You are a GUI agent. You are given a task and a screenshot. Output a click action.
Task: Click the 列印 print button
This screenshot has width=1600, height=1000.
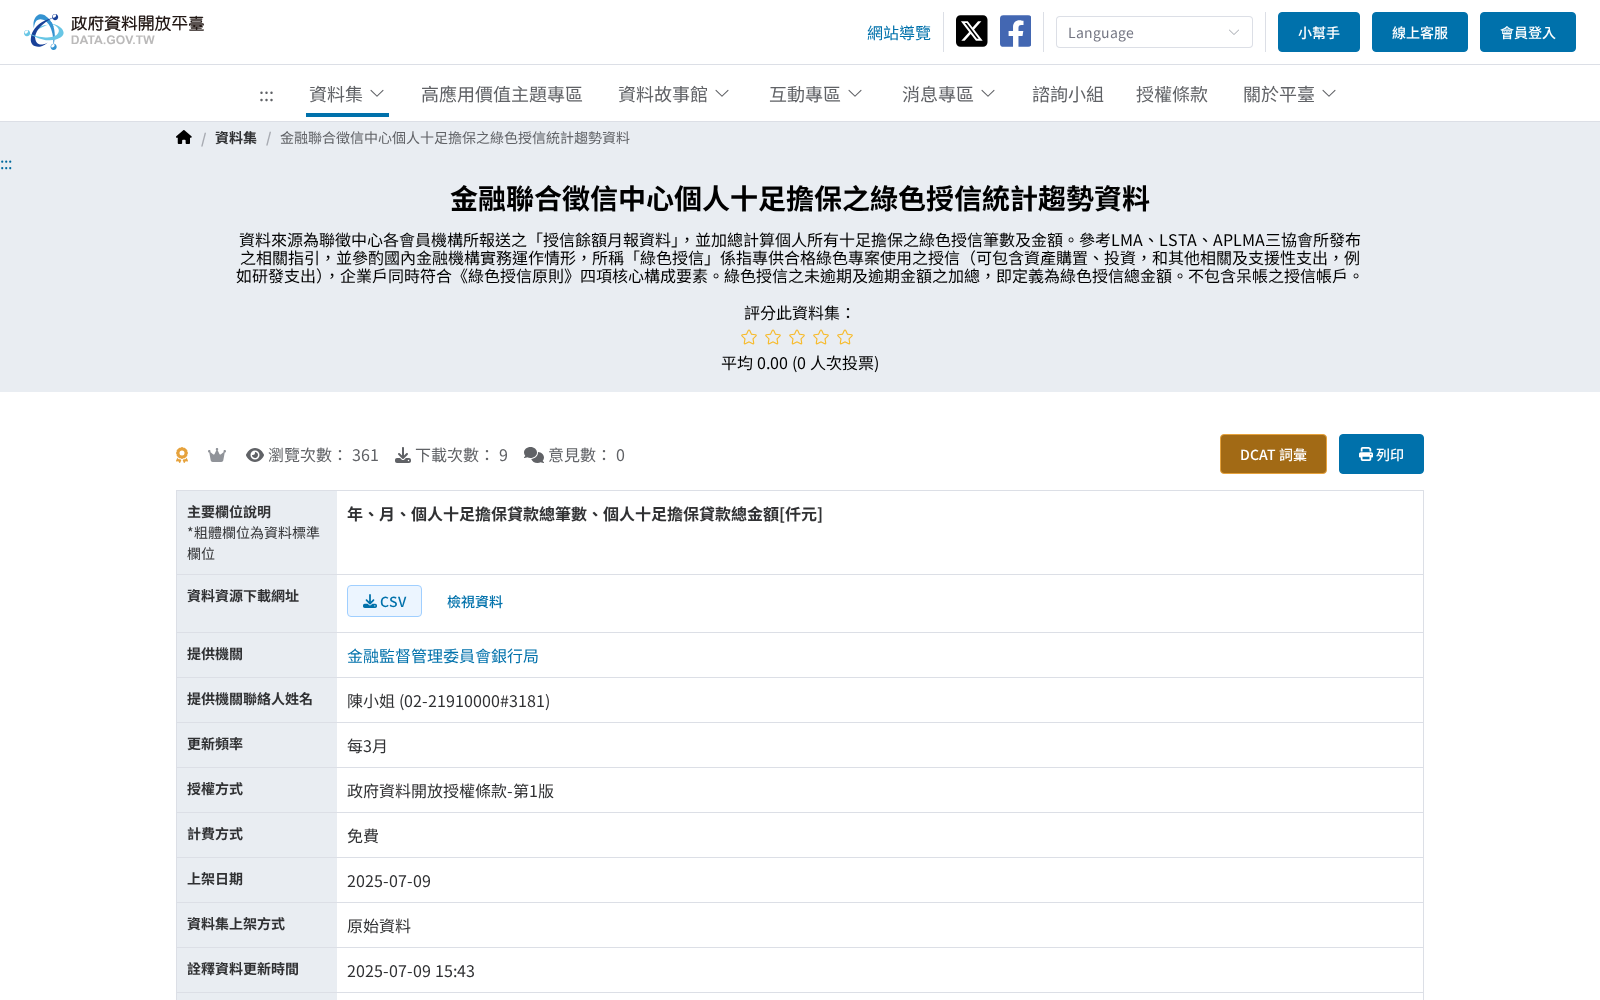coord(1381,454)
